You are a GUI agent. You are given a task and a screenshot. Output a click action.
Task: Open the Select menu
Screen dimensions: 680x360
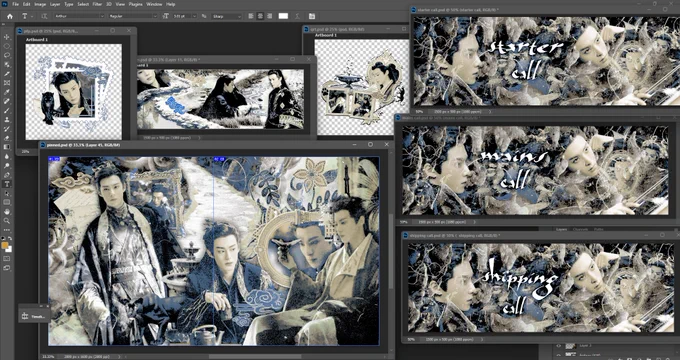[x=83, y=4]
